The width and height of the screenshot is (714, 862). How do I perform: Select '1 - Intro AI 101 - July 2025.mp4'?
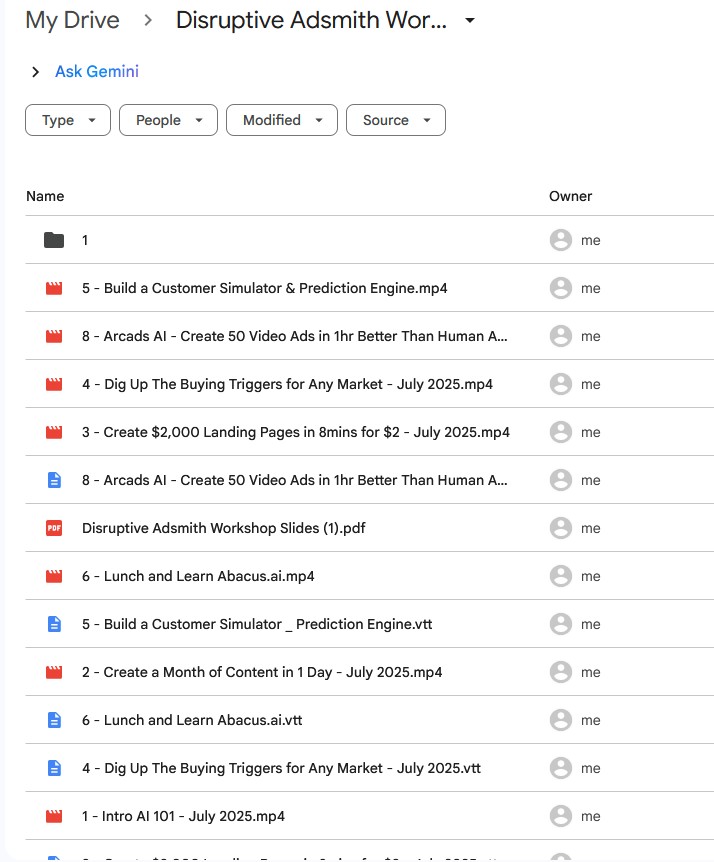pyautogui.click(x=184, y=816)
